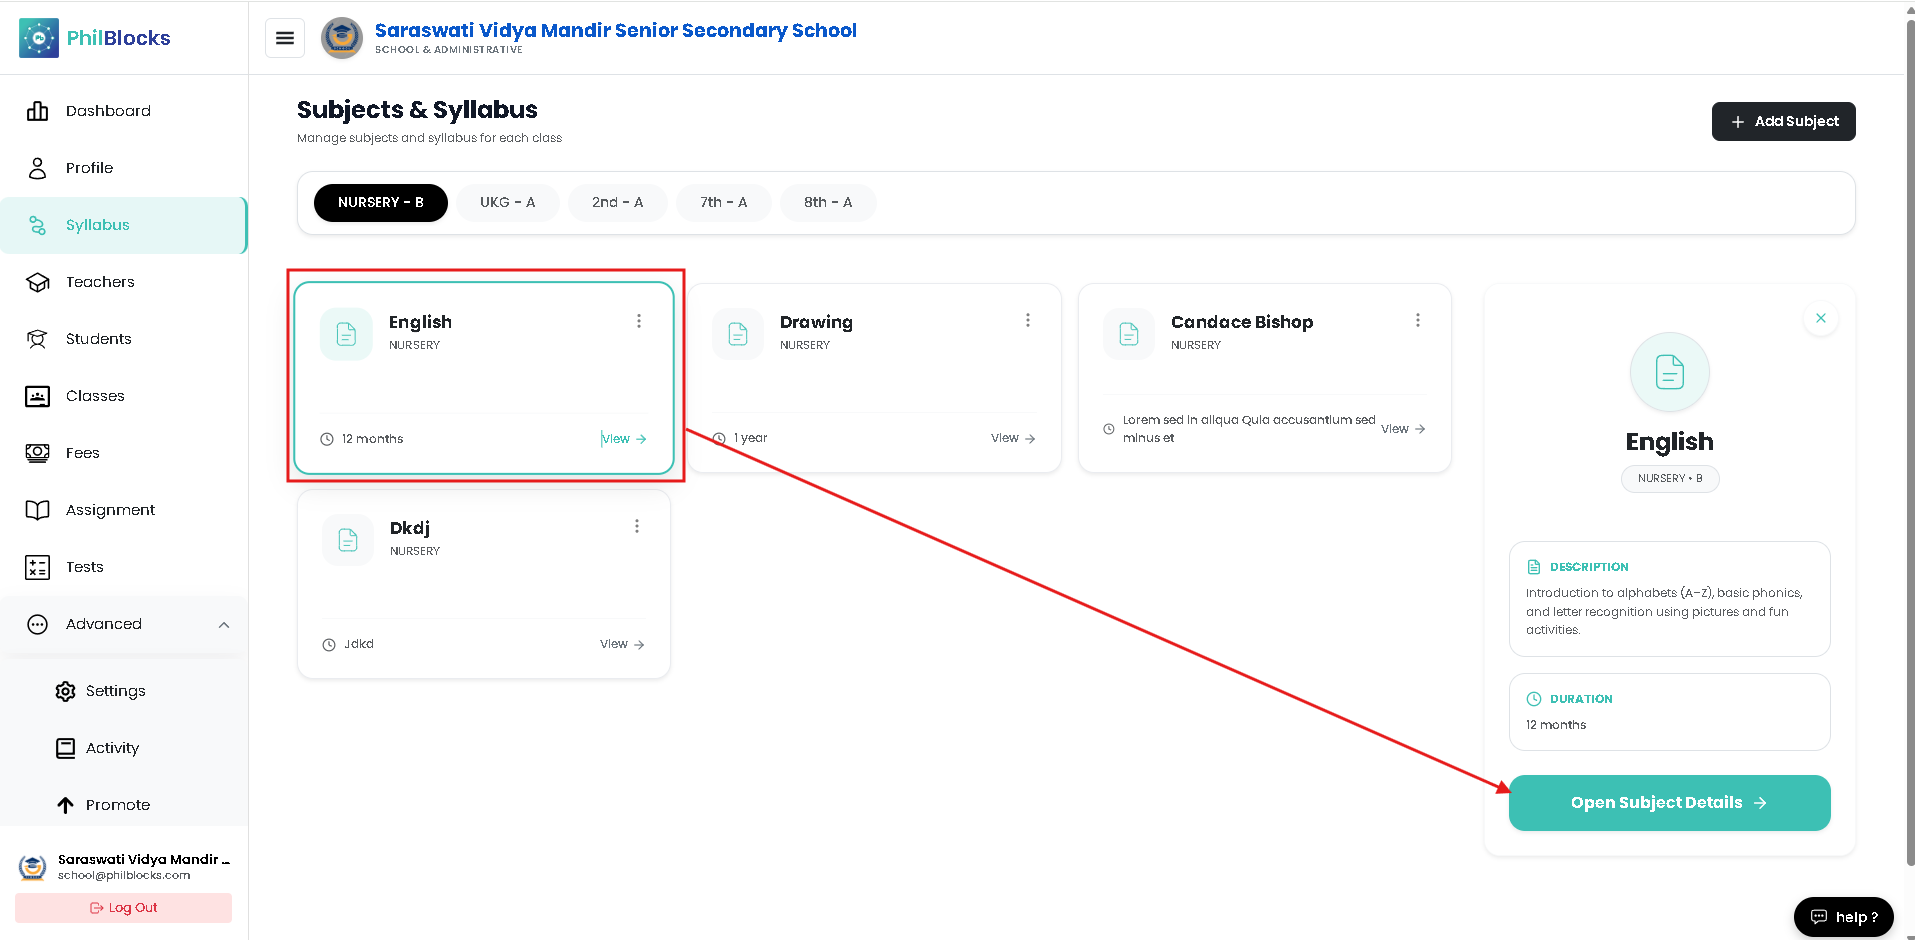
Task: Click the Settings gear icon
Action: pos(66,691)
